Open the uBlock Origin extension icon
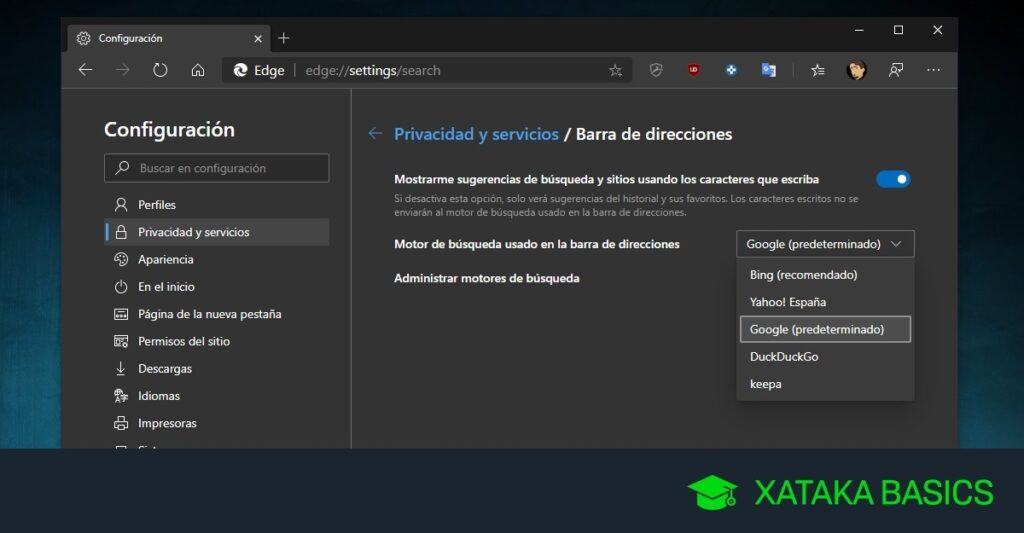This screenshot has height=533, width=1024. coord(693,70)
